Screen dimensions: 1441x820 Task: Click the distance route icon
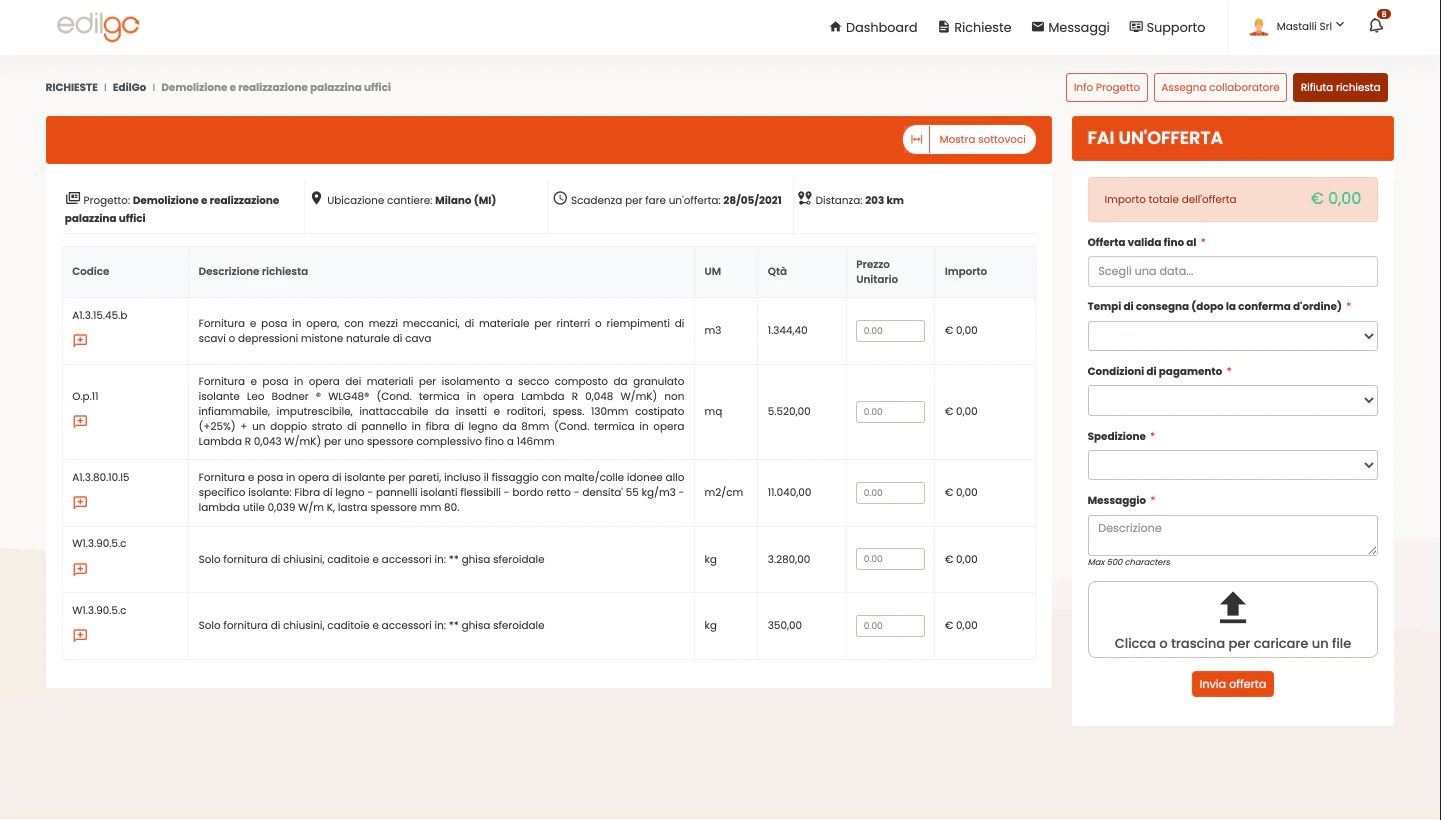click(x=805, y=198)
